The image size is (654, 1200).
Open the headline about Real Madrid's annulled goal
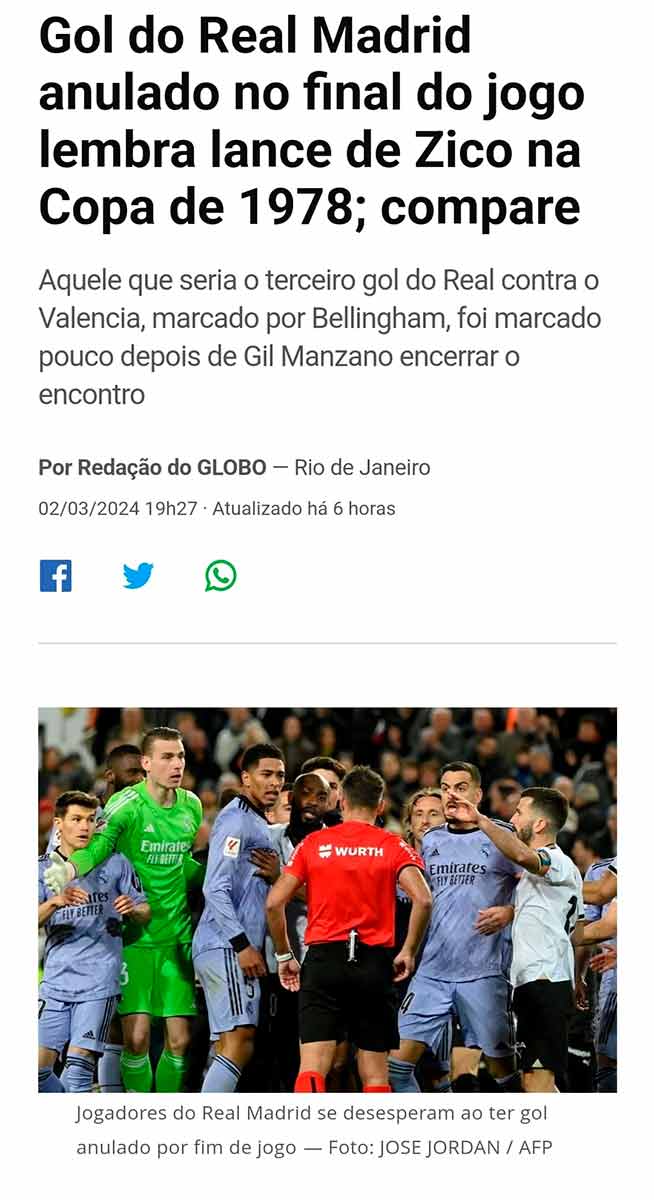311,122
